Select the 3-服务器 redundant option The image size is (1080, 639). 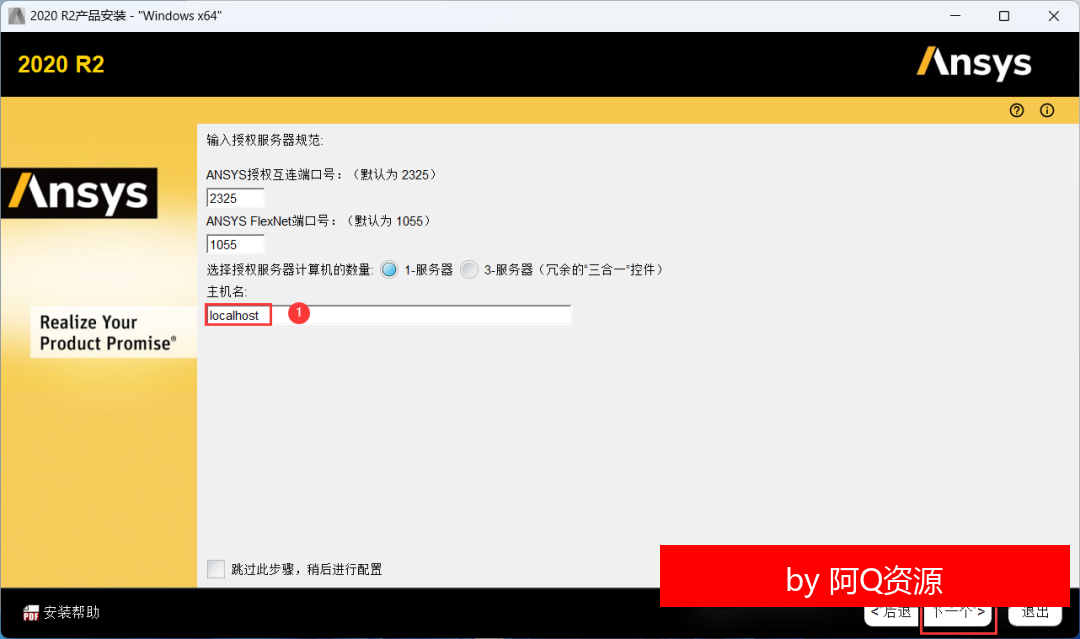(x=469, y=270)
